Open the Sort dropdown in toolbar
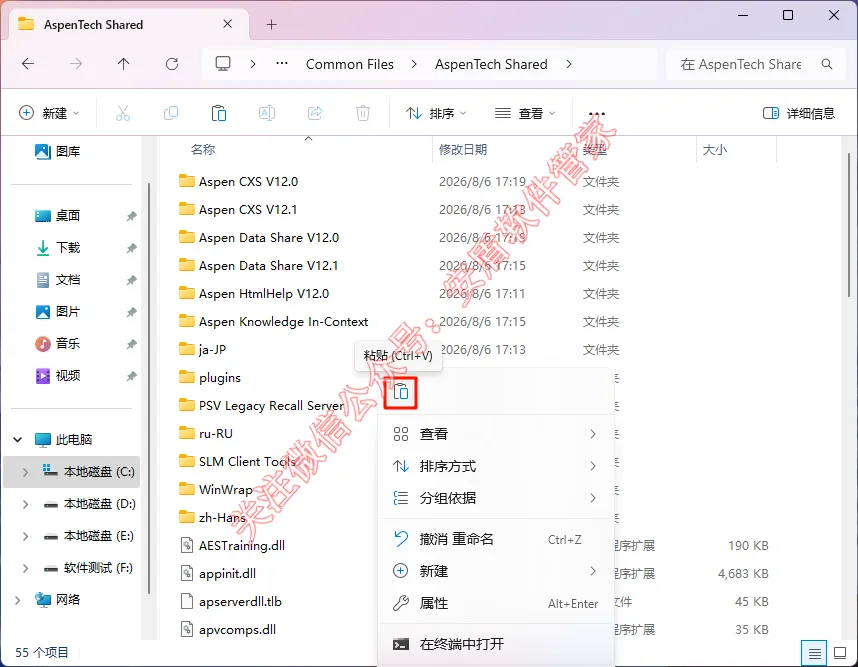This screenshot has width=858, height=667. click(x=436, y=113)
